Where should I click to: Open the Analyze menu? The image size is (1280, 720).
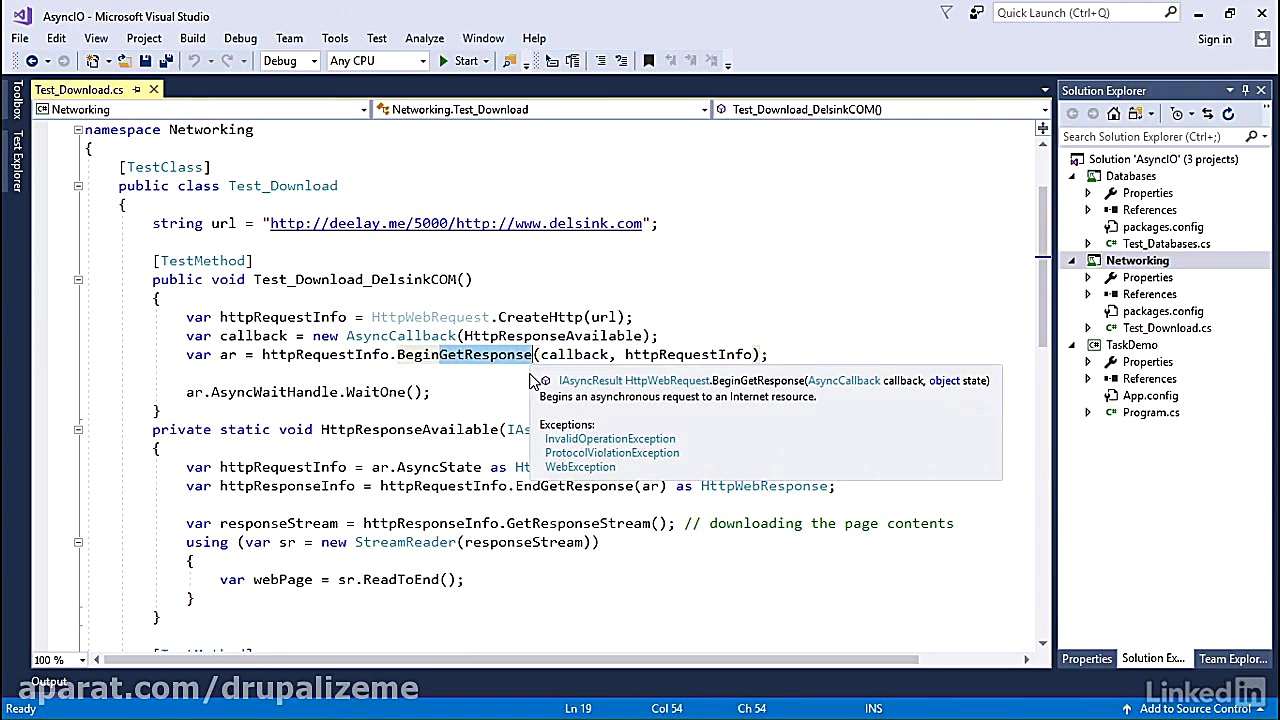coord(424,38)
